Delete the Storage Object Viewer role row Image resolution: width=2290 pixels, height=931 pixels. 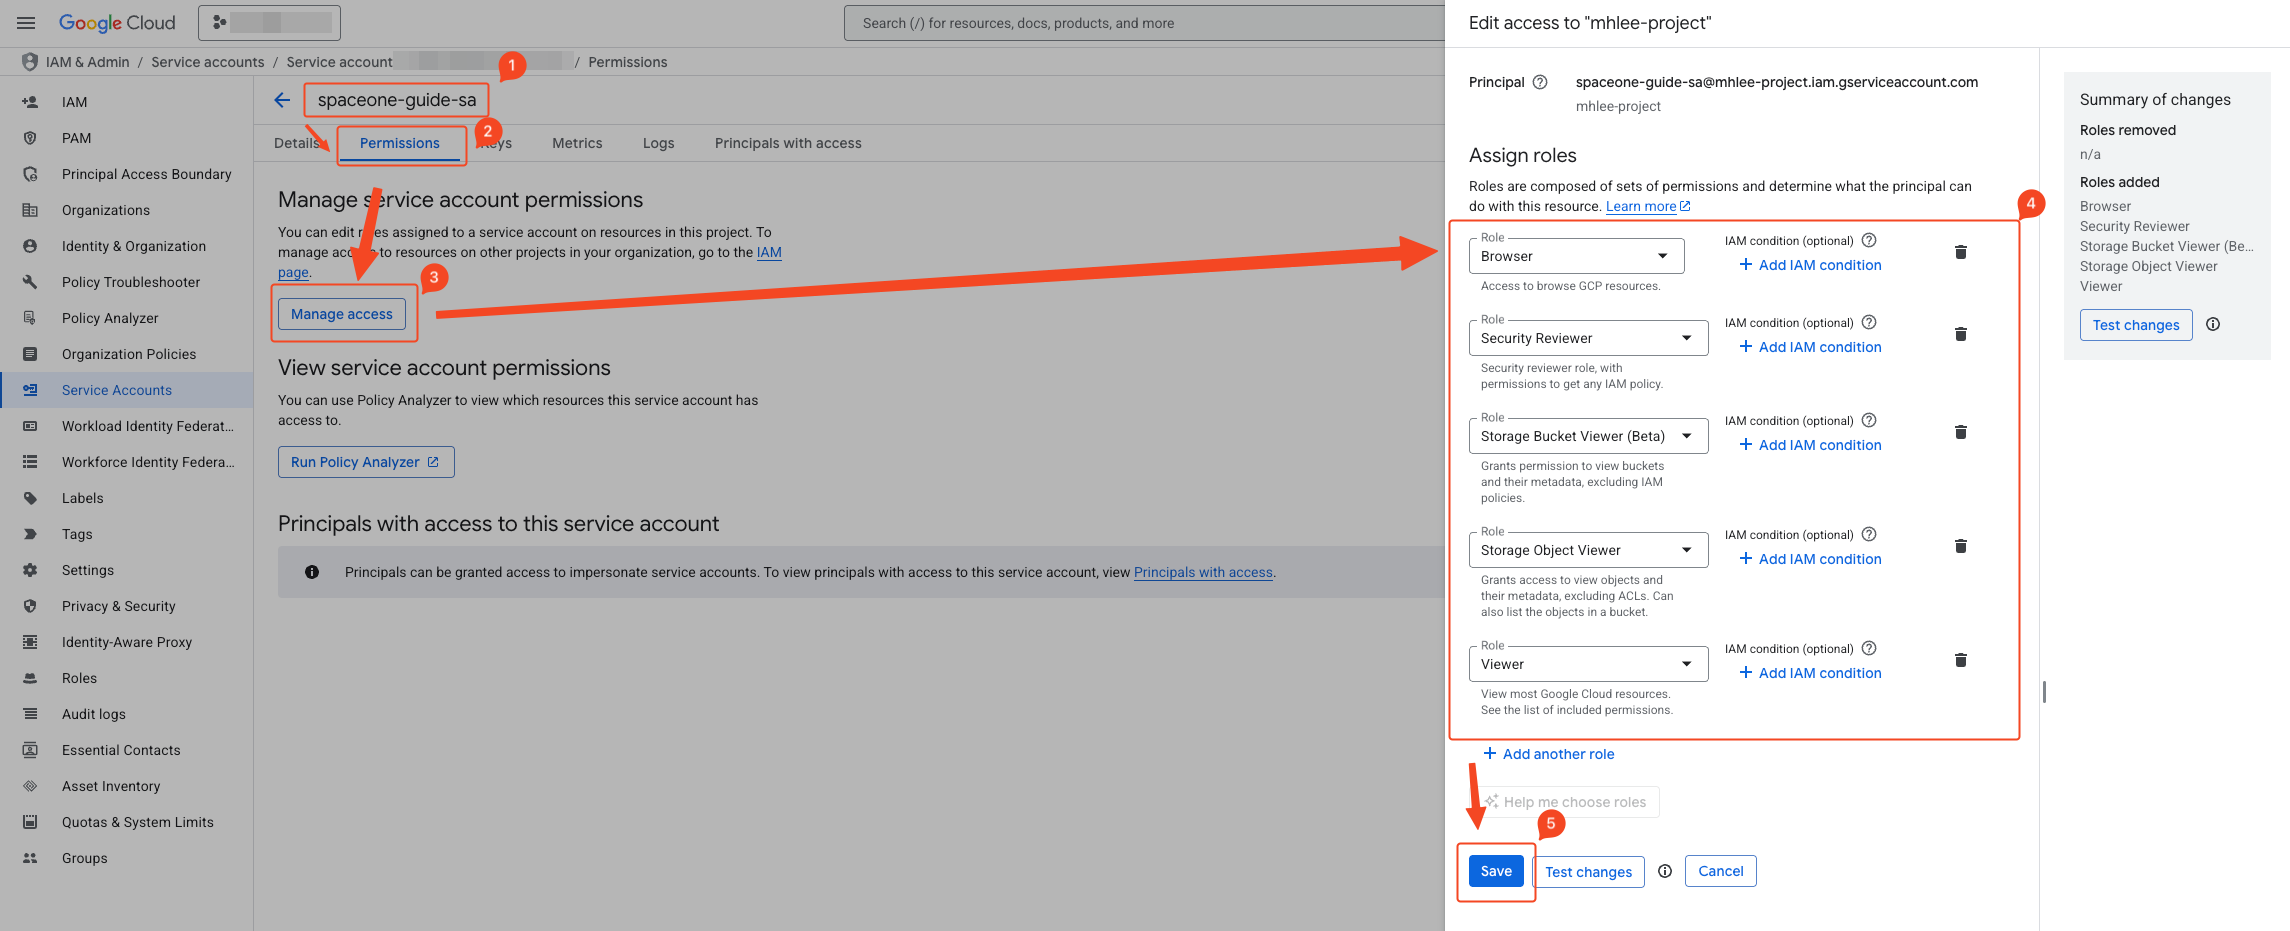1961,546
